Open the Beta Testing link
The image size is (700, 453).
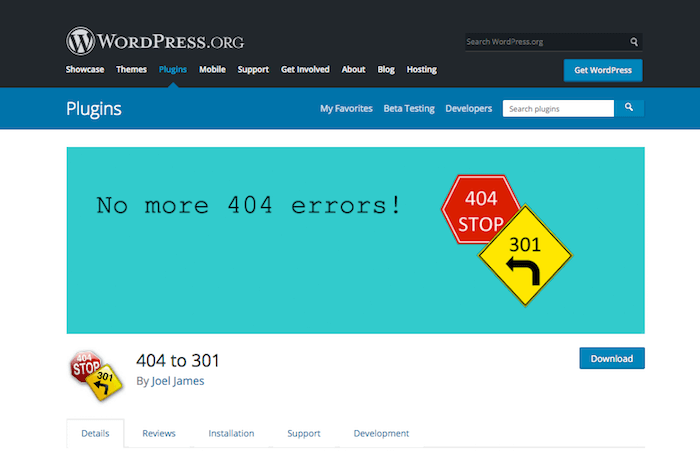click(409, 108)
